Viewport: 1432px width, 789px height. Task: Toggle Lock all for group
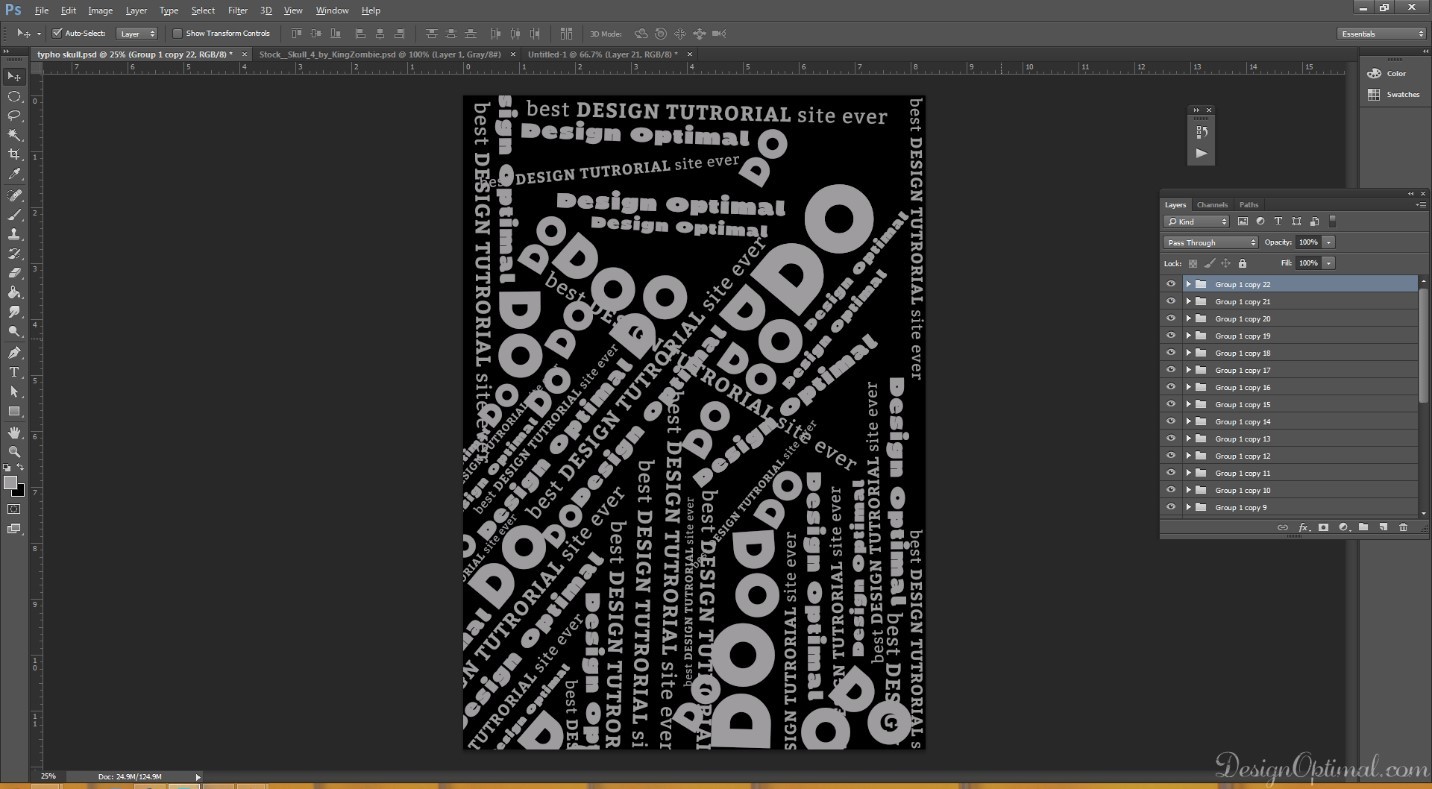pyautogui.click(x=1242, y=263)
